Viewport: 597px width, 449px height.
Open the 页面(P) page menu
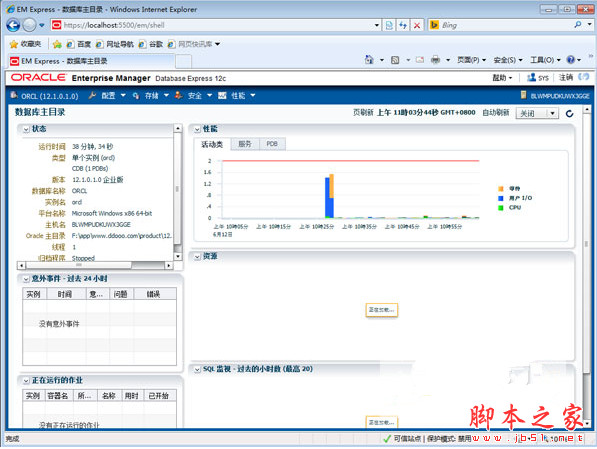pyautogui.click(x=471, y=60)
